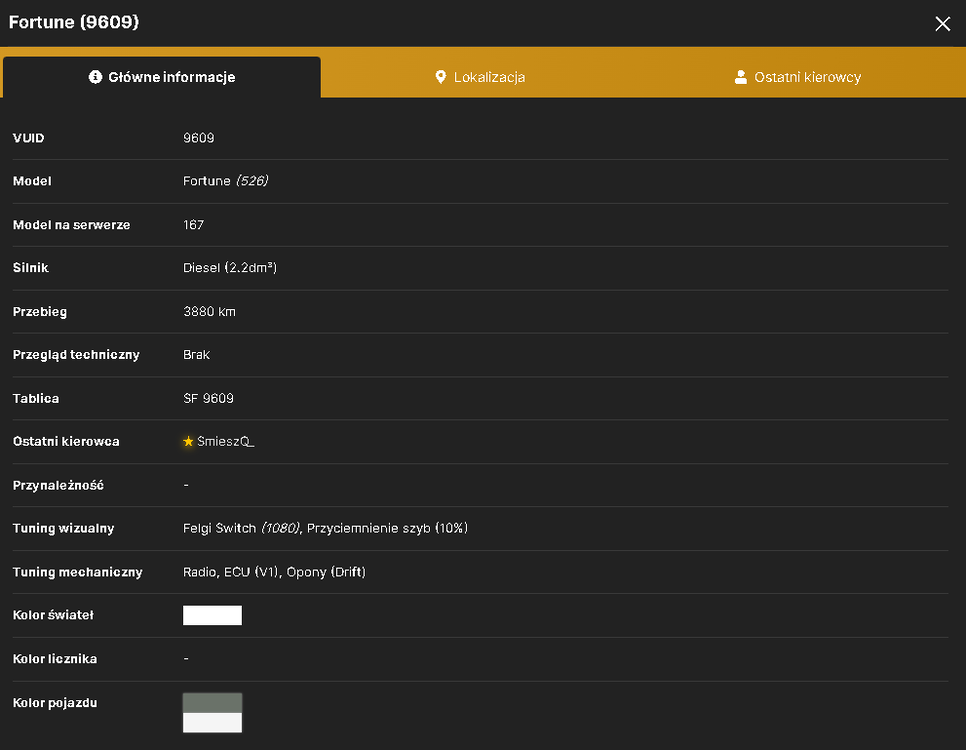Click the Przegląd techniczny label

point(76,355)
